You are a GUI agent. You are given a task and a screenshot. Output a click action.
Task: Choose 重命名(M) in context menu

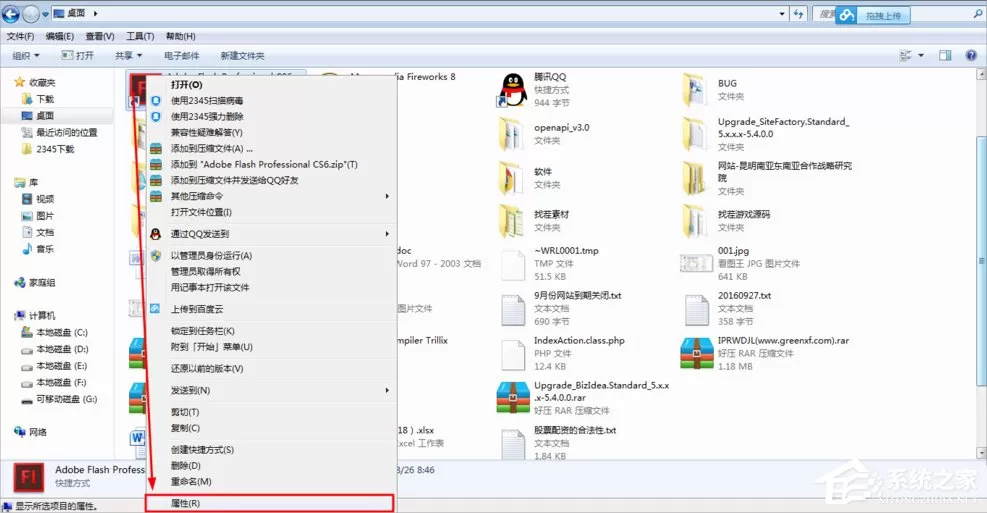click(271, 482)
